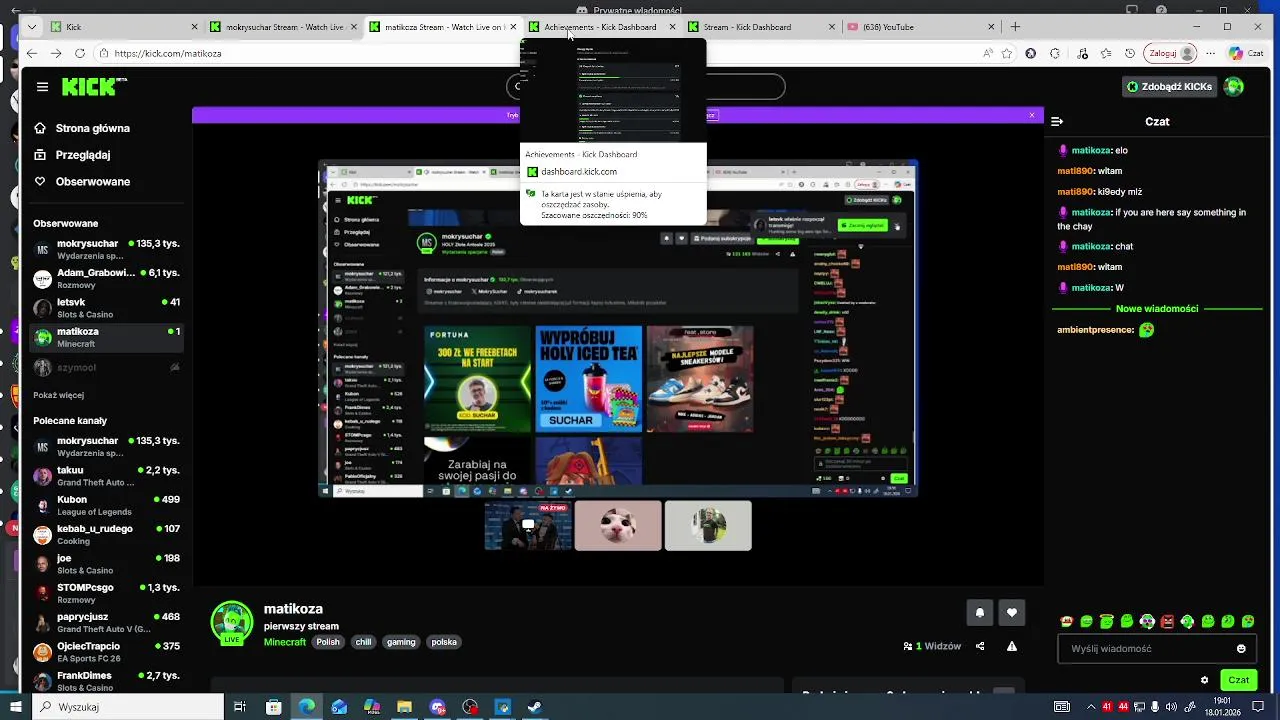1280x720 pixels.
Task: Reload the page
Action: pyautogui.click(x=78, y=53)
